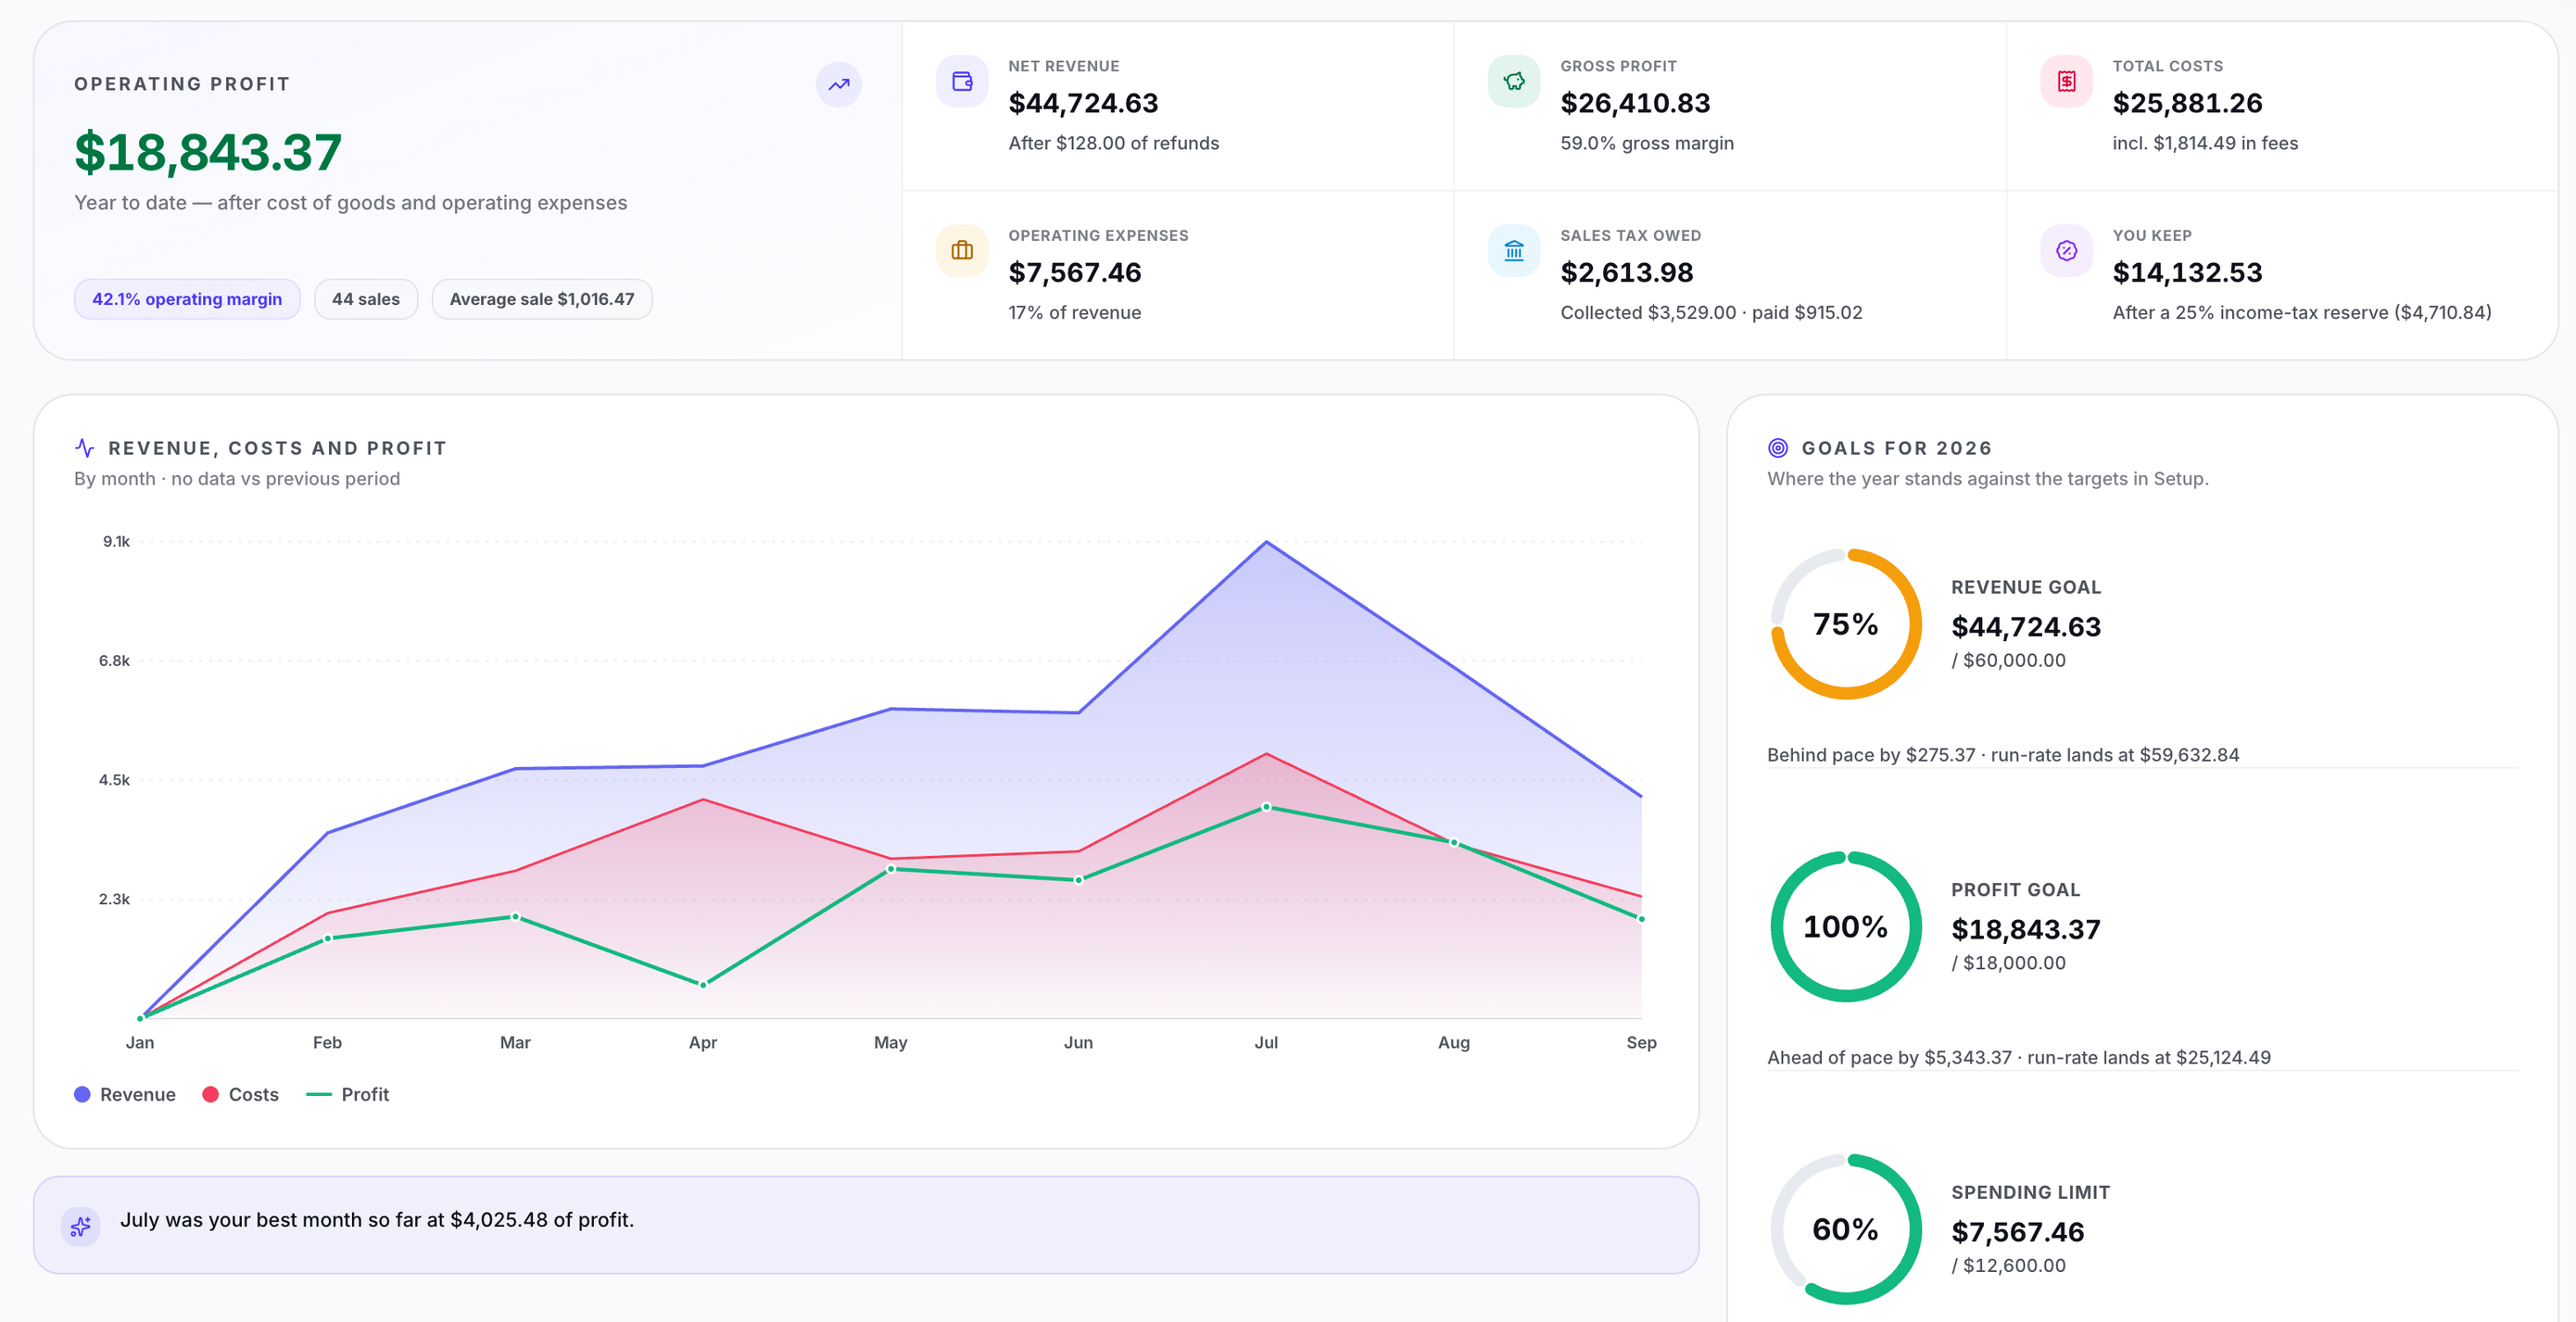Click the pulse icon beside Revenue, Costs and Profit

pyautogui.click(x=85, y=448)
